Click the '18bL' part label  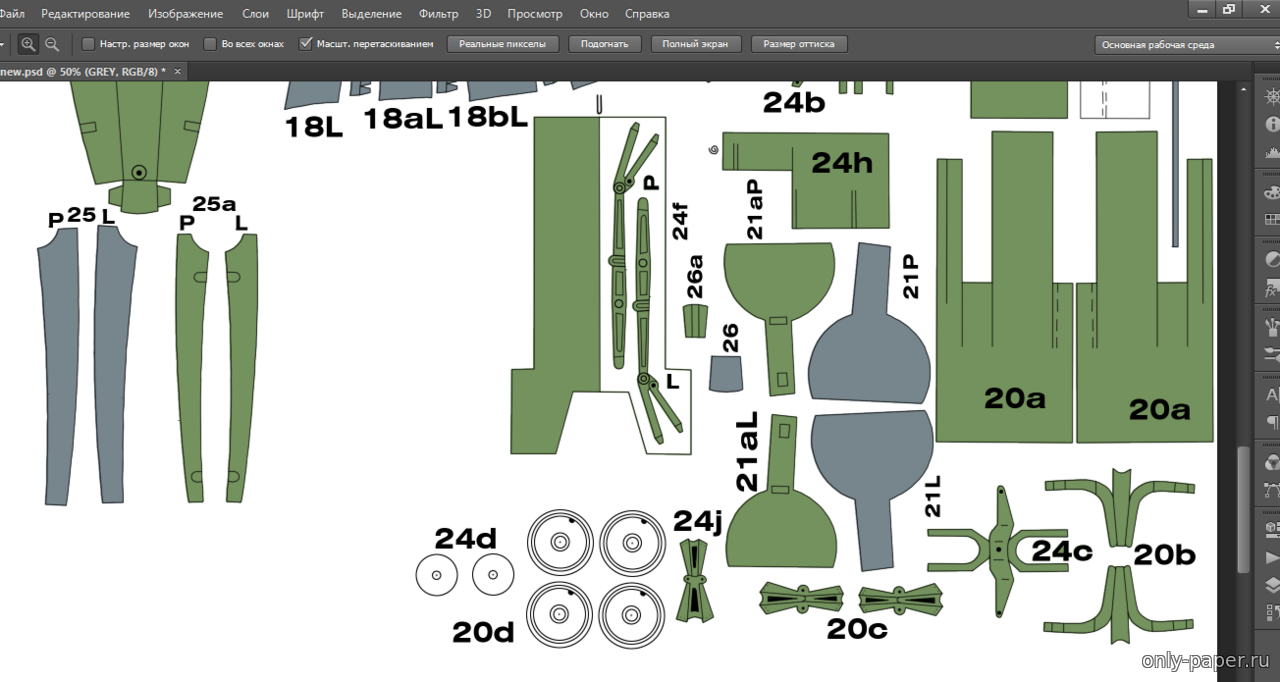488,117
